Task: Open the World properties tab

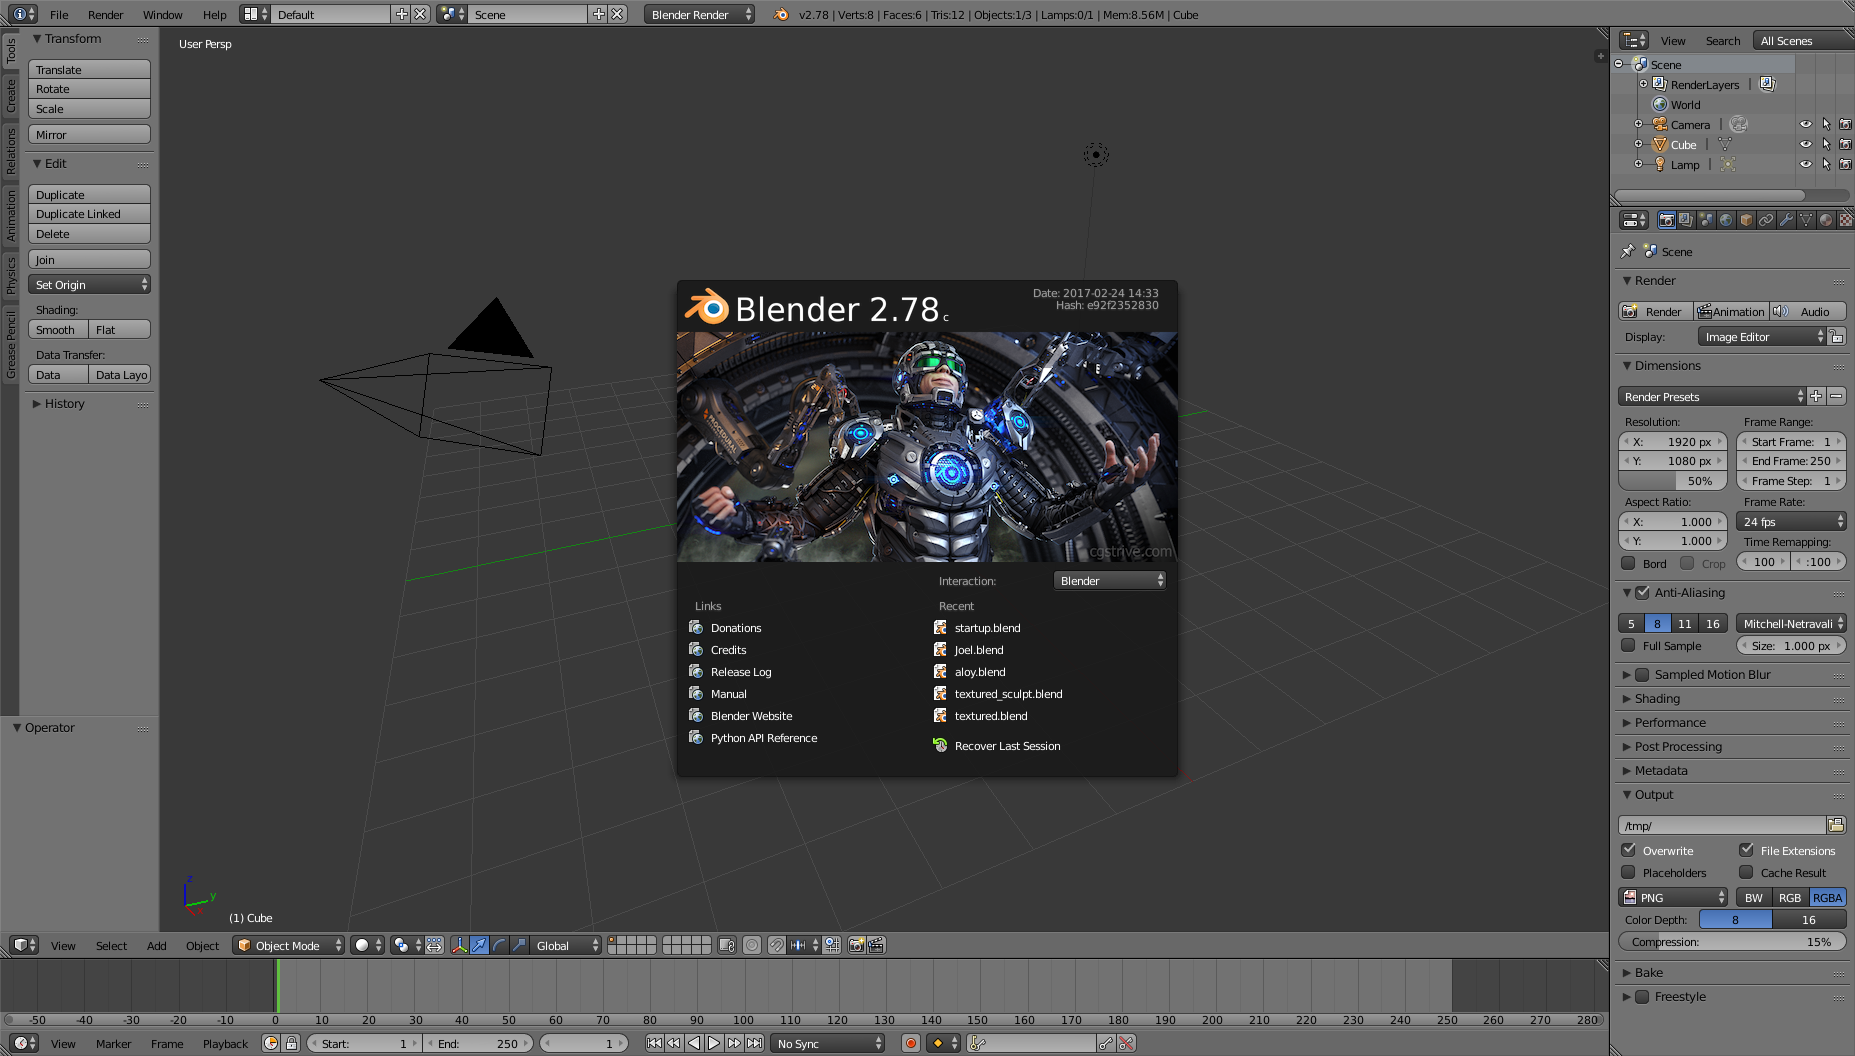Action: tap(1726, 220)
